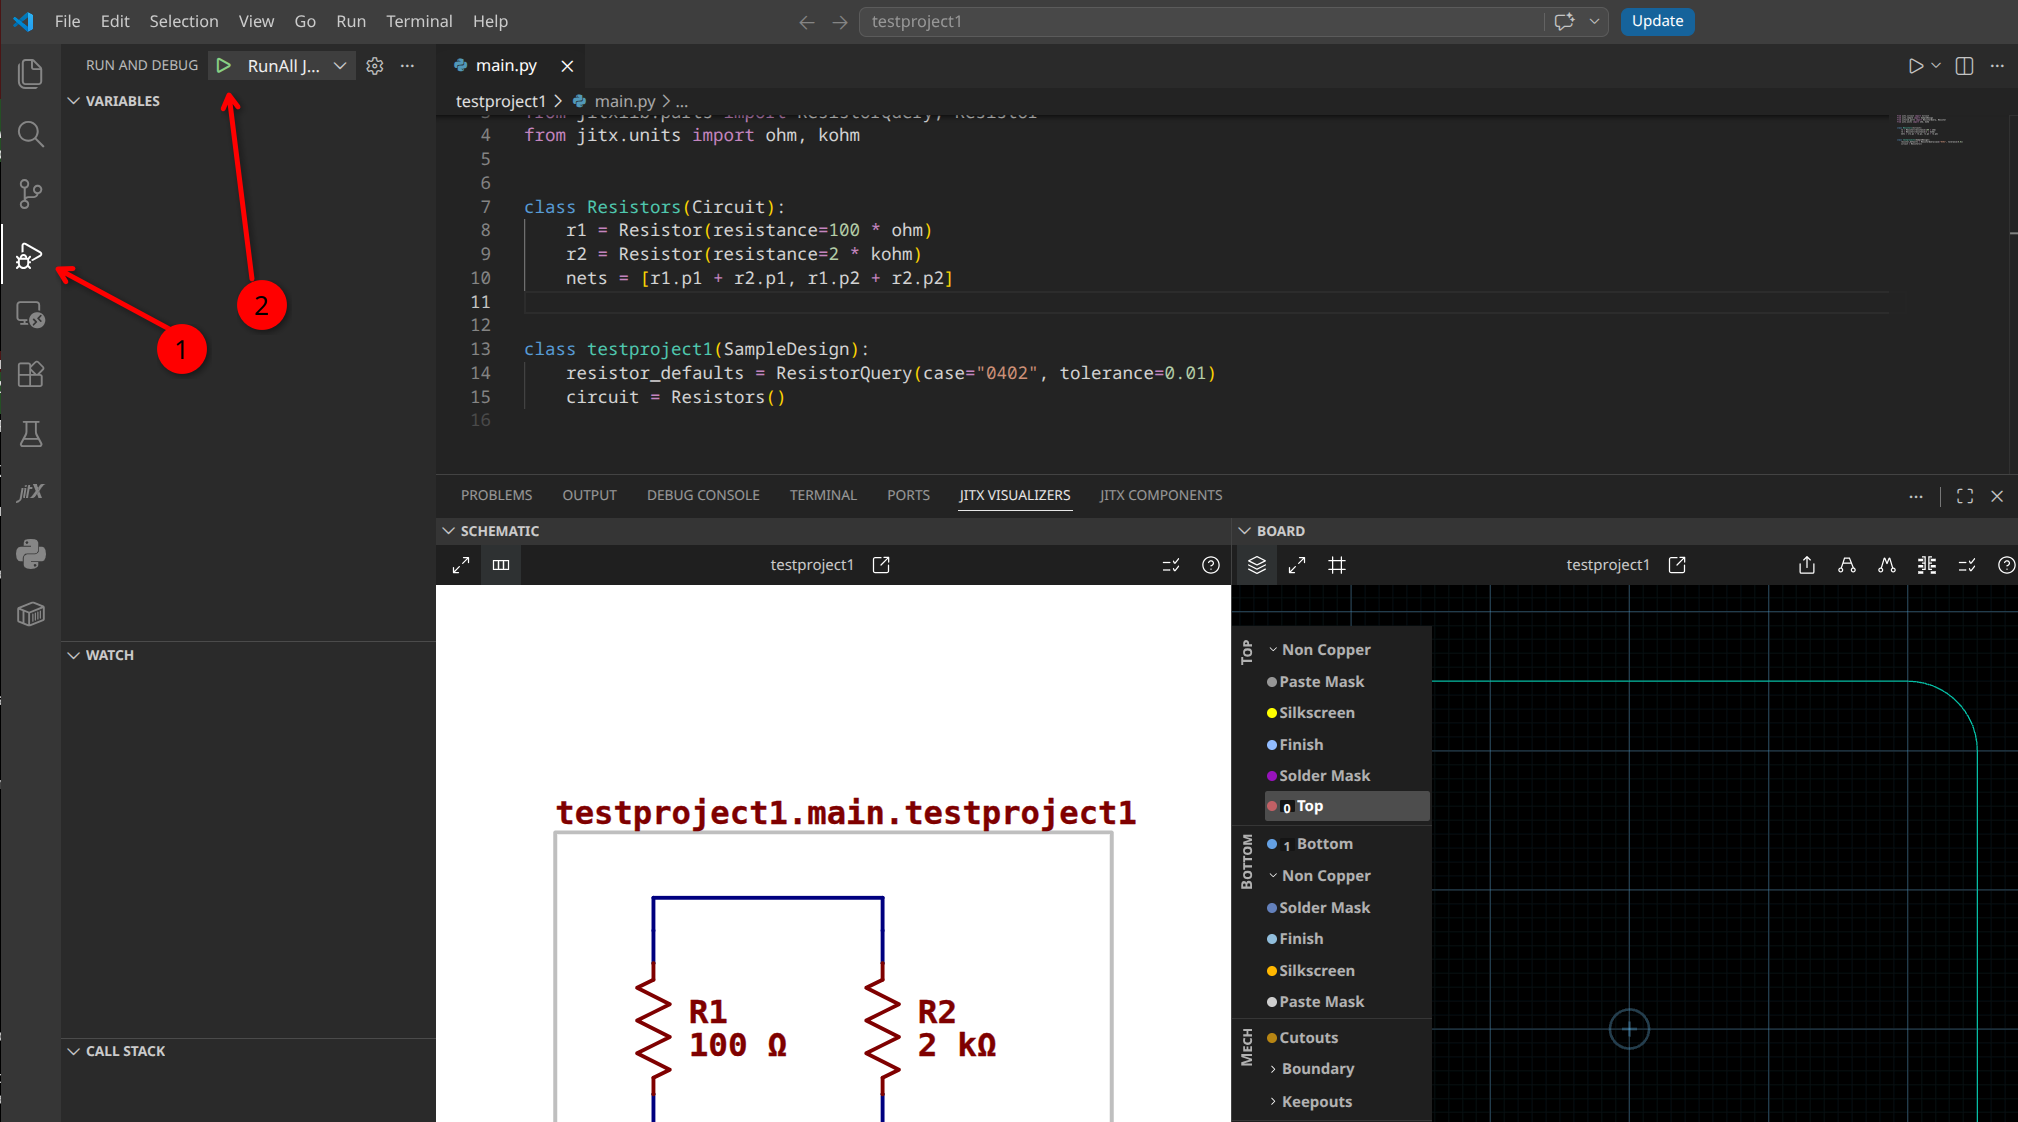Switch to the JITX COMPONENTS tab
2018x1122 pixels.
(1161, 495)
